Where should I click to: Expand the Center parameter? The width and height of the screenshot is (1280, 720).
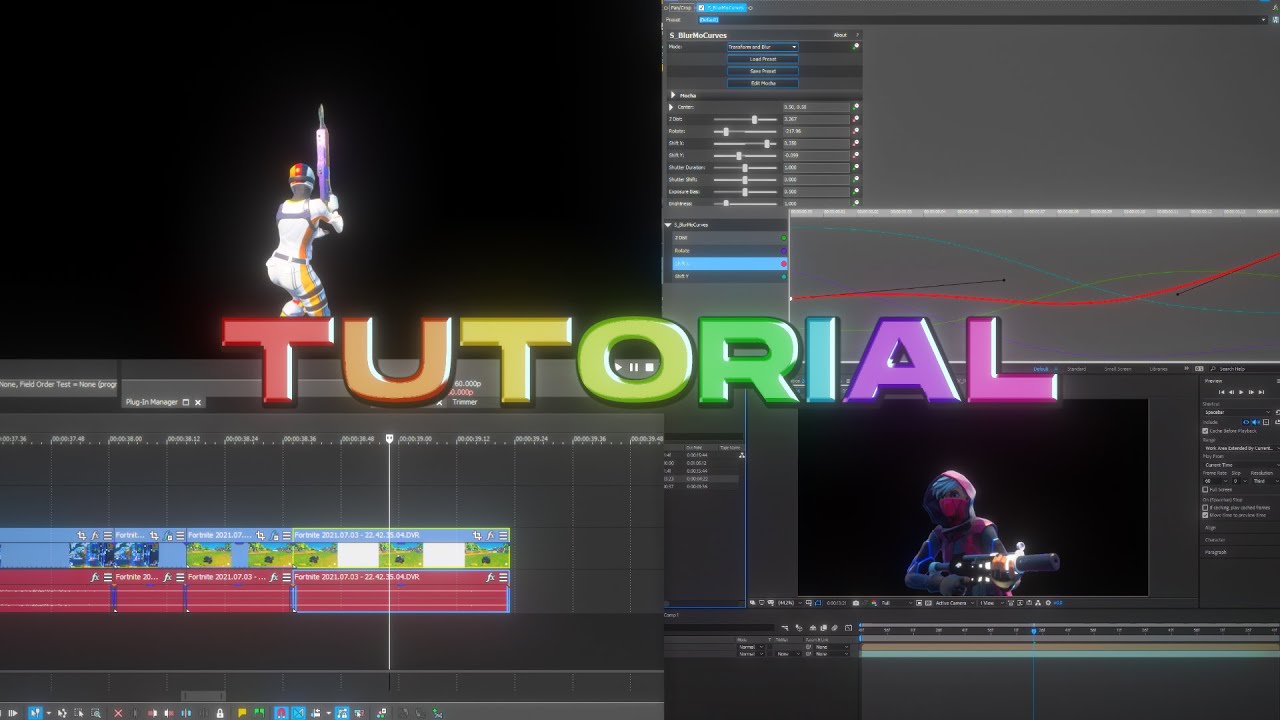coord(672,107)
